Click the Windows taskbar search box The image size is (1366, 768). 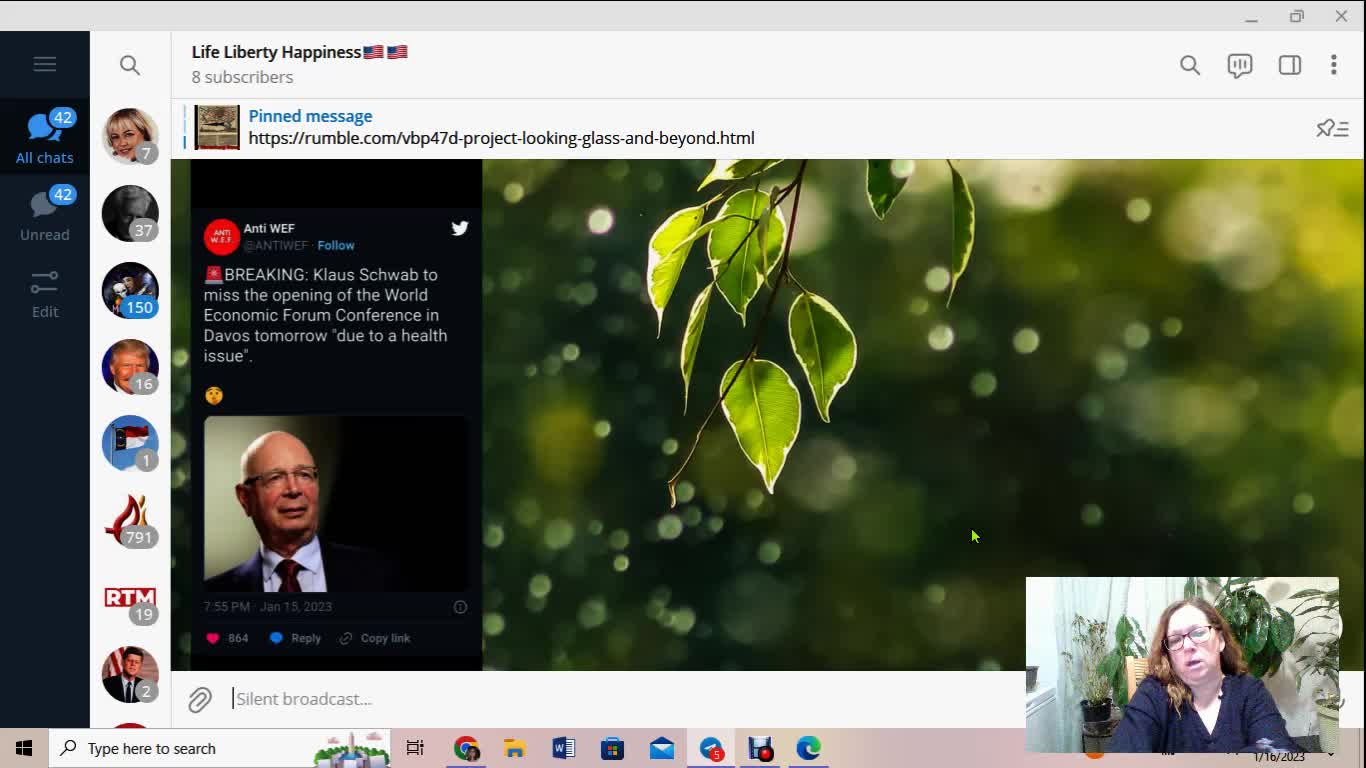[x=220, y=748]
